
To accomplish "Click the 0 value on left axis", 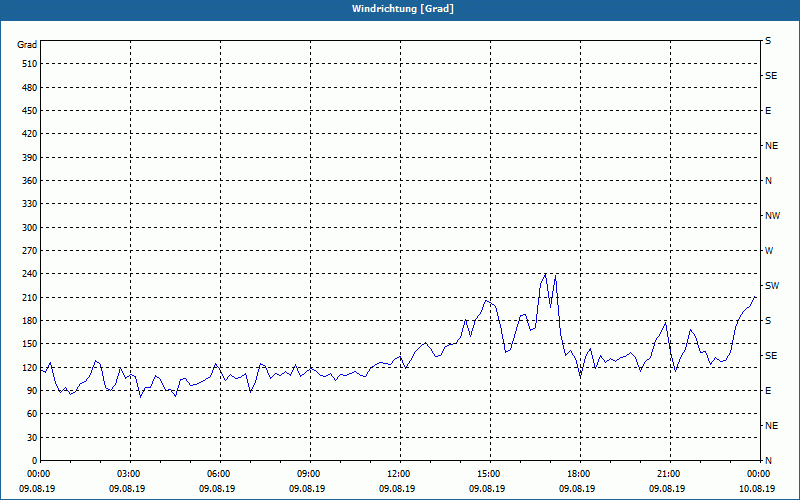I will [34, 461].
